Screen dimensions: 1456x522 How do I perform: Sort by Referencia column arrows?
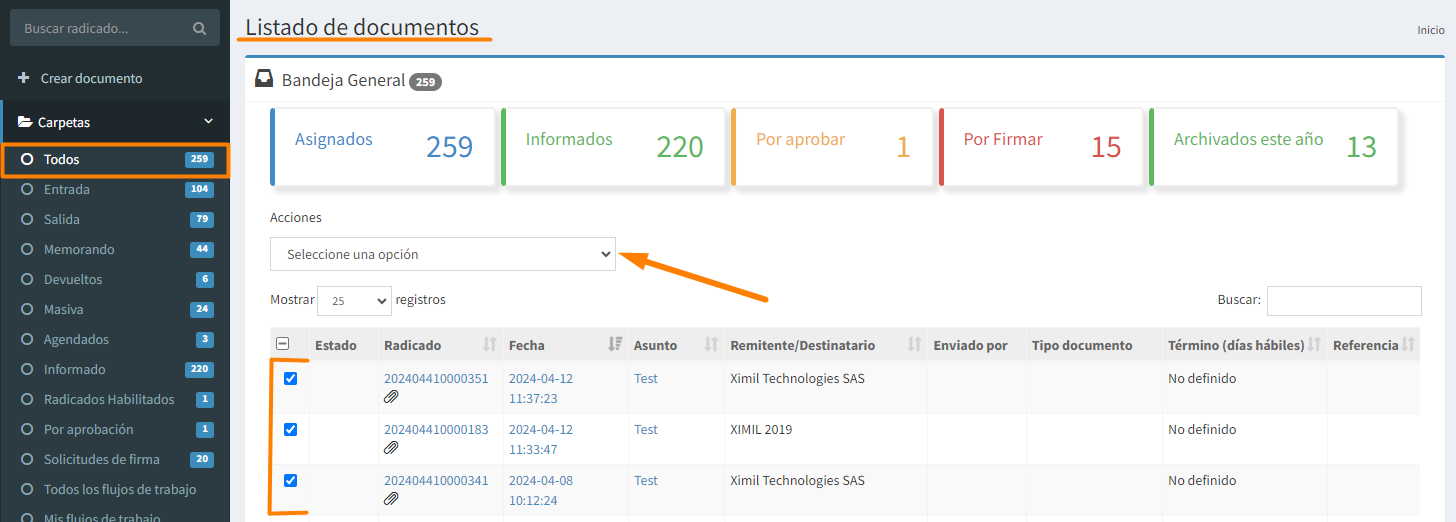pos(1408,345)
